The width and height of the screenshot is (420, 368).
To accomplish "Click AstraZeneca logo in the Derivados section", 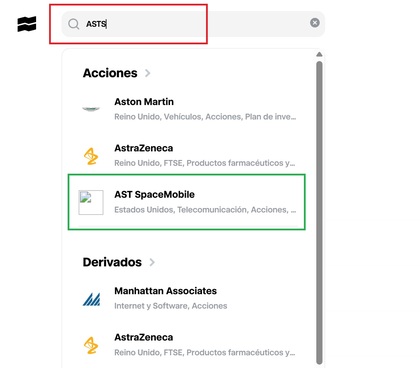I will pyautogui.click(x=91, y=345).
